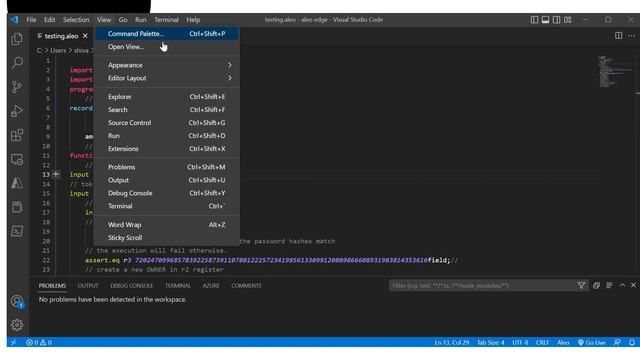640x360 pixels.
Task: Open the Azure icon in activity bar
Action: [x=17, y=183]
